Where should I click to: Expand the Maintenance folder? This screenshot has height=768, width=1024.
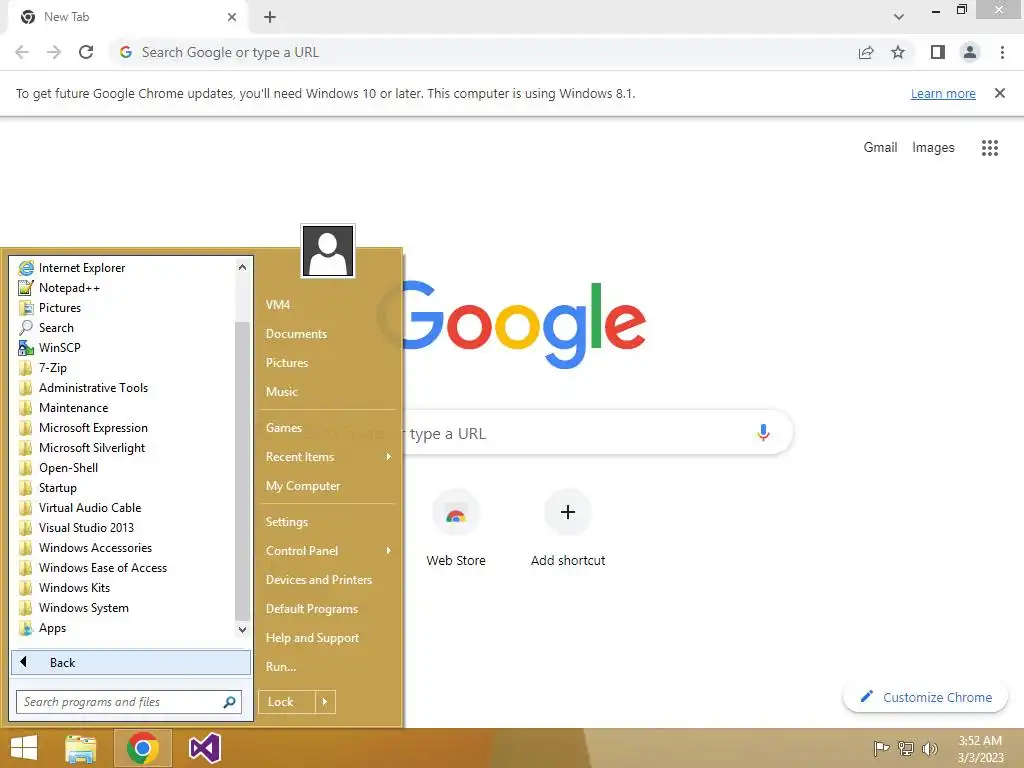73,408
